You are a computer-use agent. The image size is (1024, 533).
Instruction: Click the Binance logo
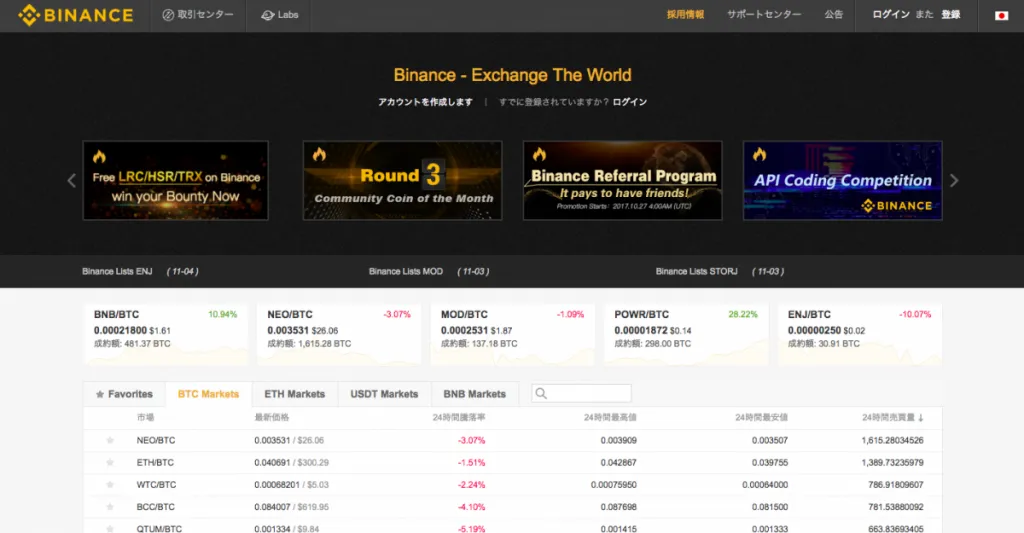(76, 15)
